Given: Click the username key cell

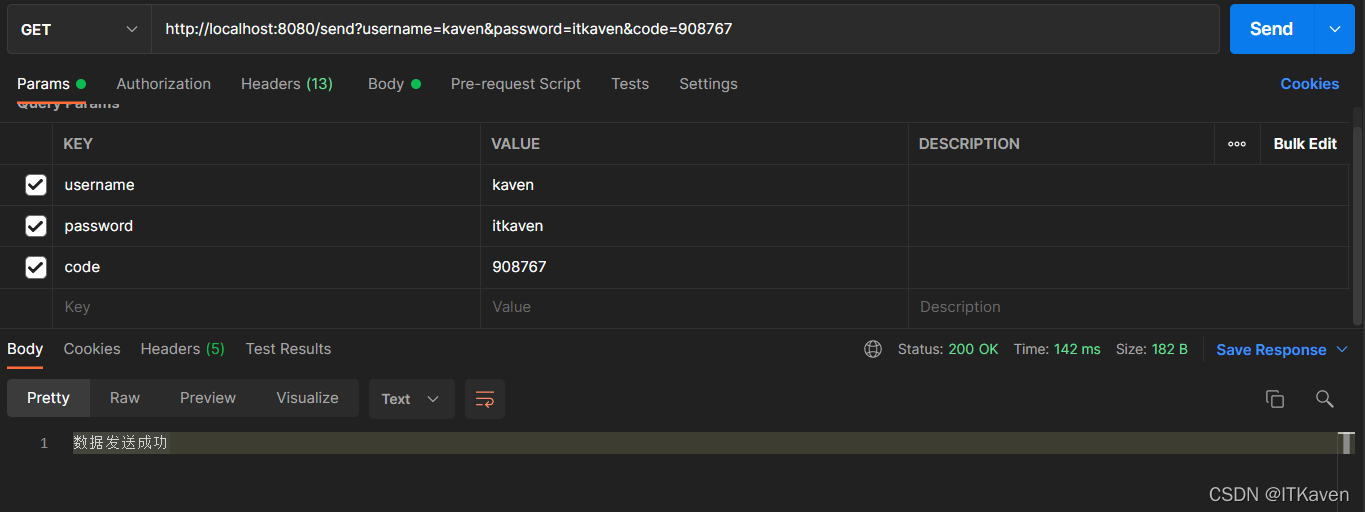Looking at the screenshot, I should click(266, 185).
